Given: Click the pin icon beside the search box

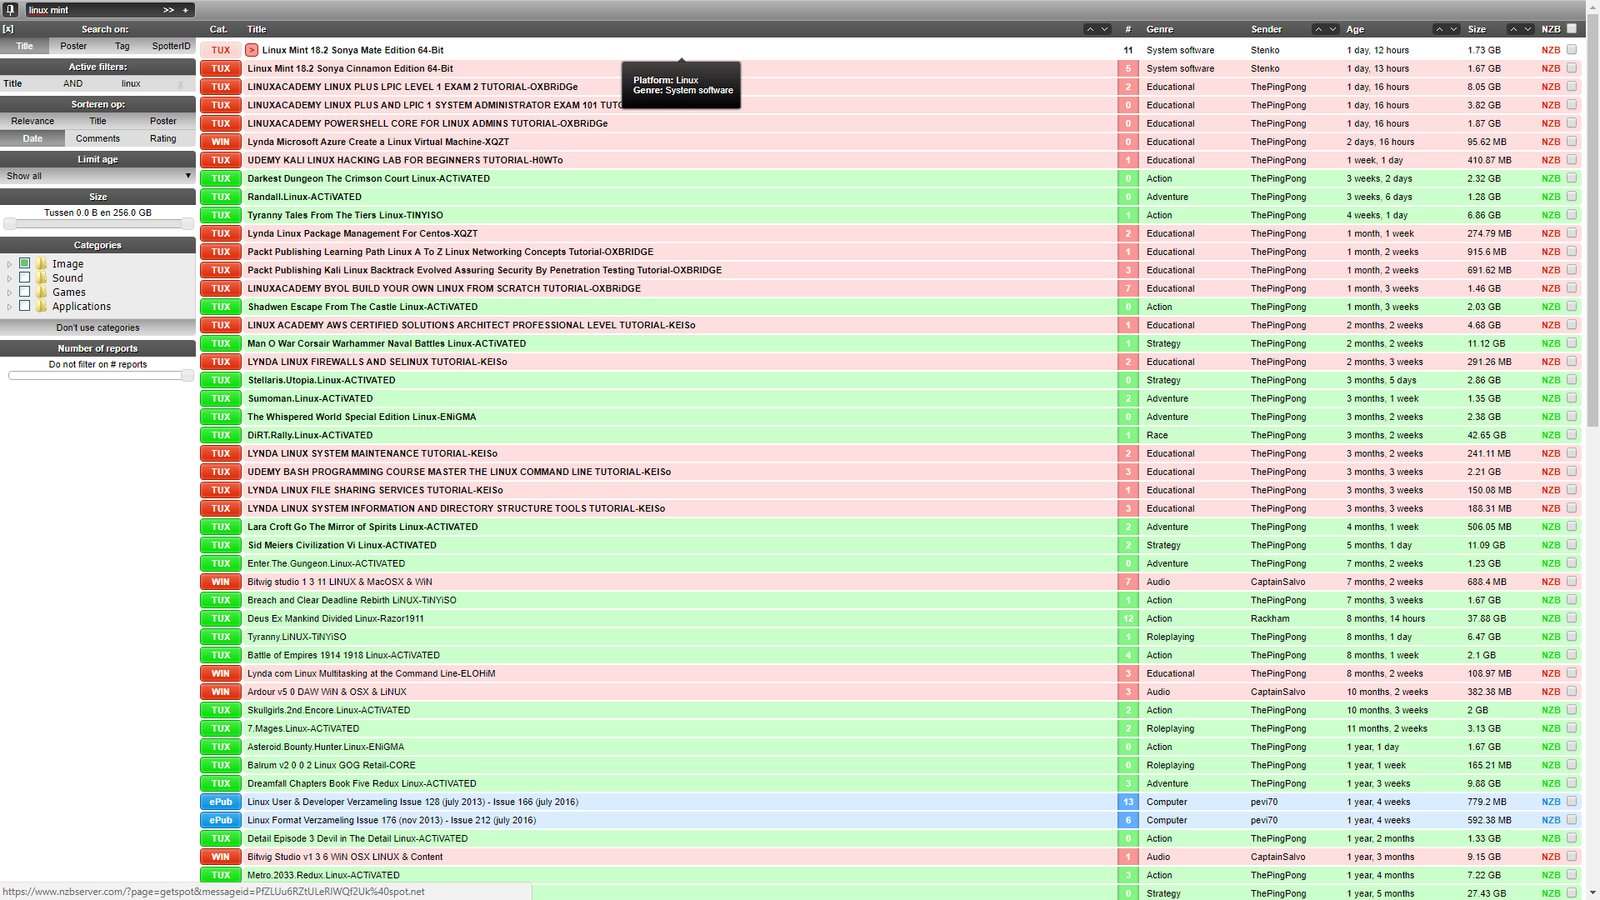Looking at the screenshot, I should click(x=9, y=9).
